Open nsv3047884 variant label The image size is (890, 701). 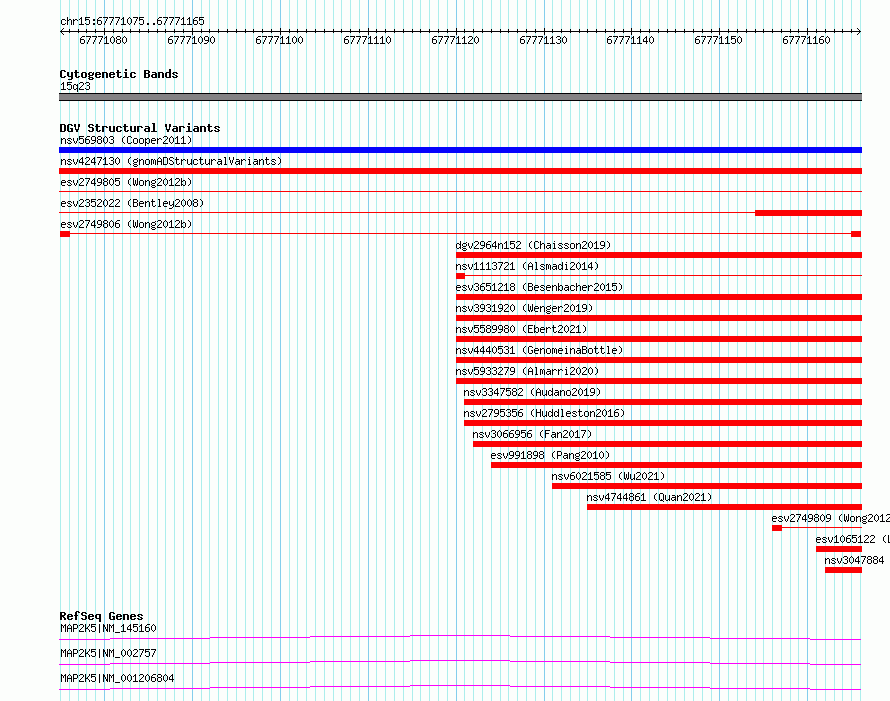[x=854, y=560]
